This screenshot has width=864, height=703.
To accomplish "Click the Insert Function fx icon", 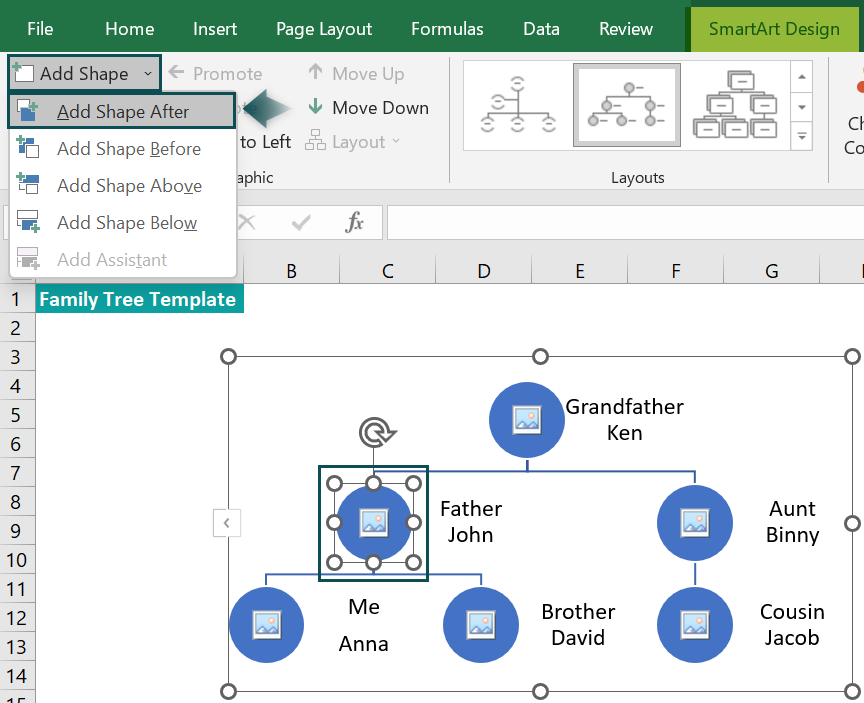I will pos(354,223).
